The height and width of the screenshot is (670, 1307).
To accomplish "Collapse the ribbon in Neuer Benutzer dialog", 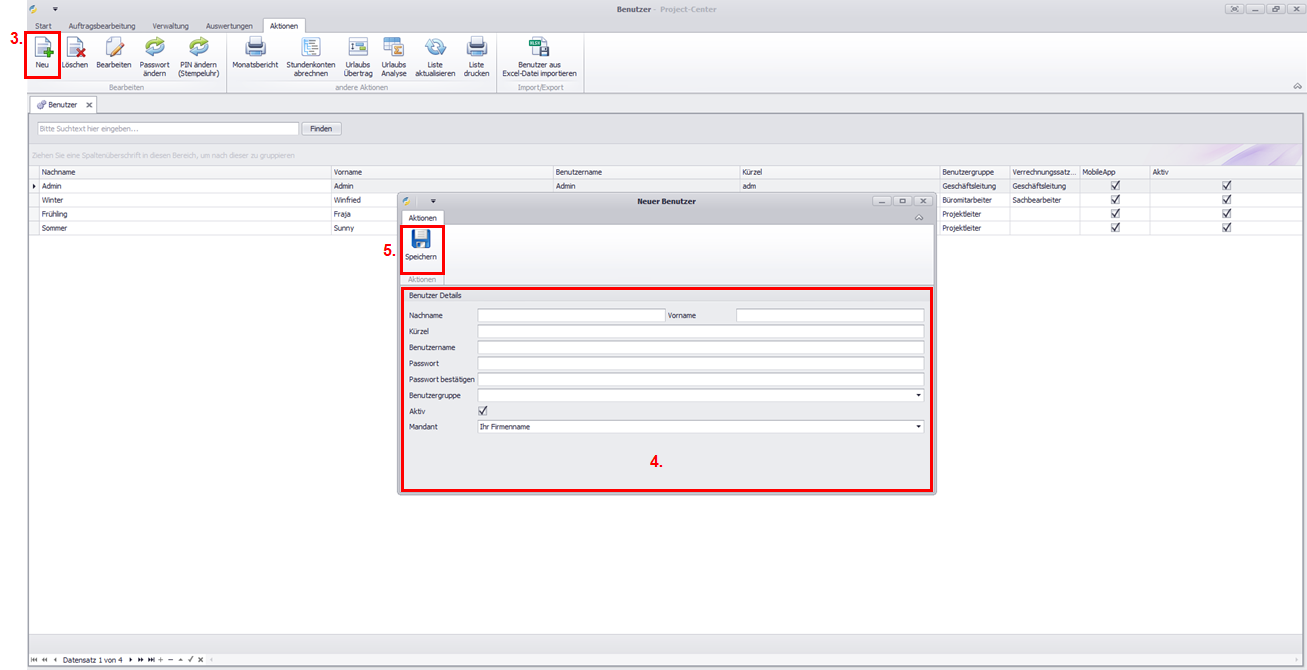I will [918, 217].
